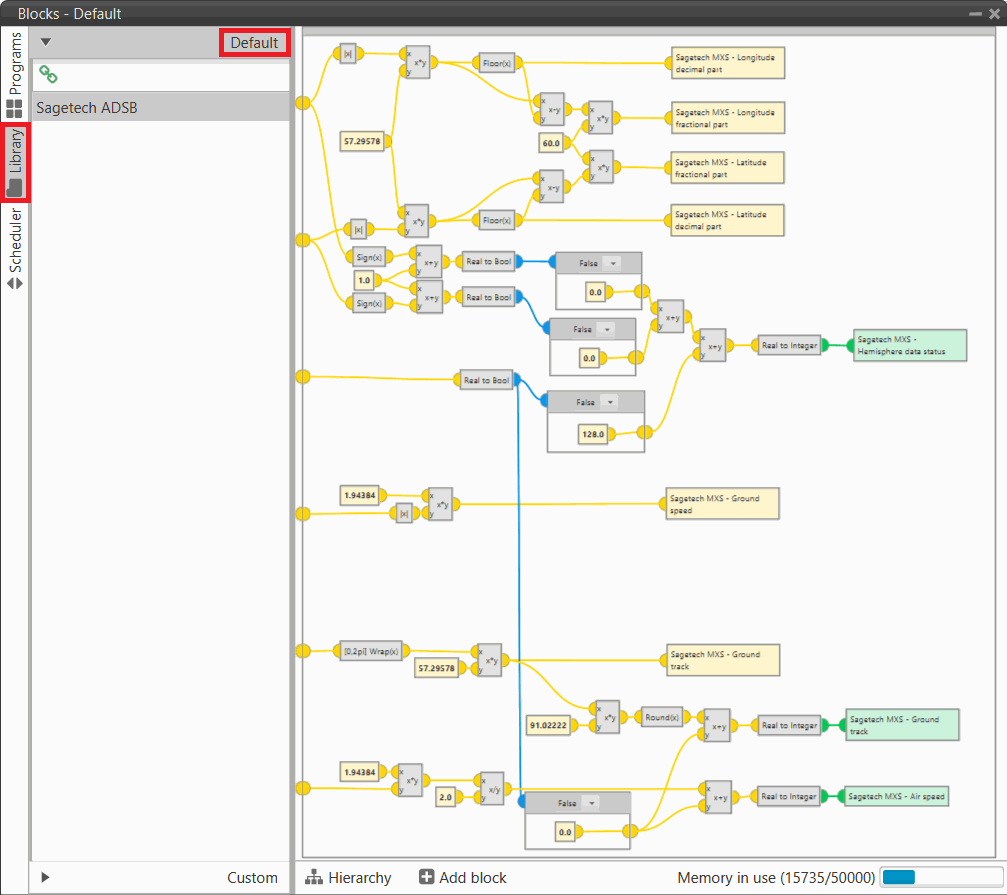Select the x/y division block

pos(491,789)
